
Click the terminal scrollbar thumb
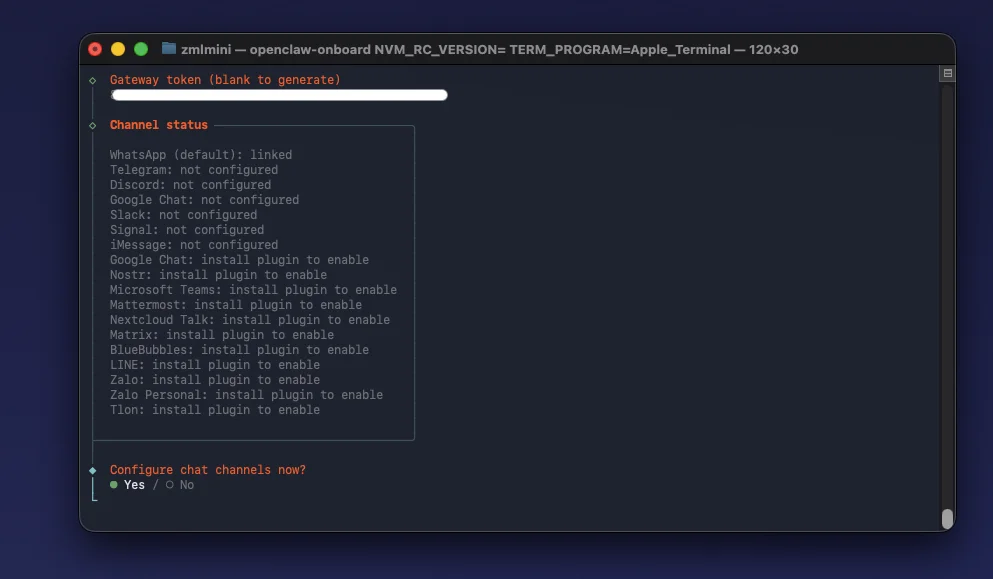947,519
